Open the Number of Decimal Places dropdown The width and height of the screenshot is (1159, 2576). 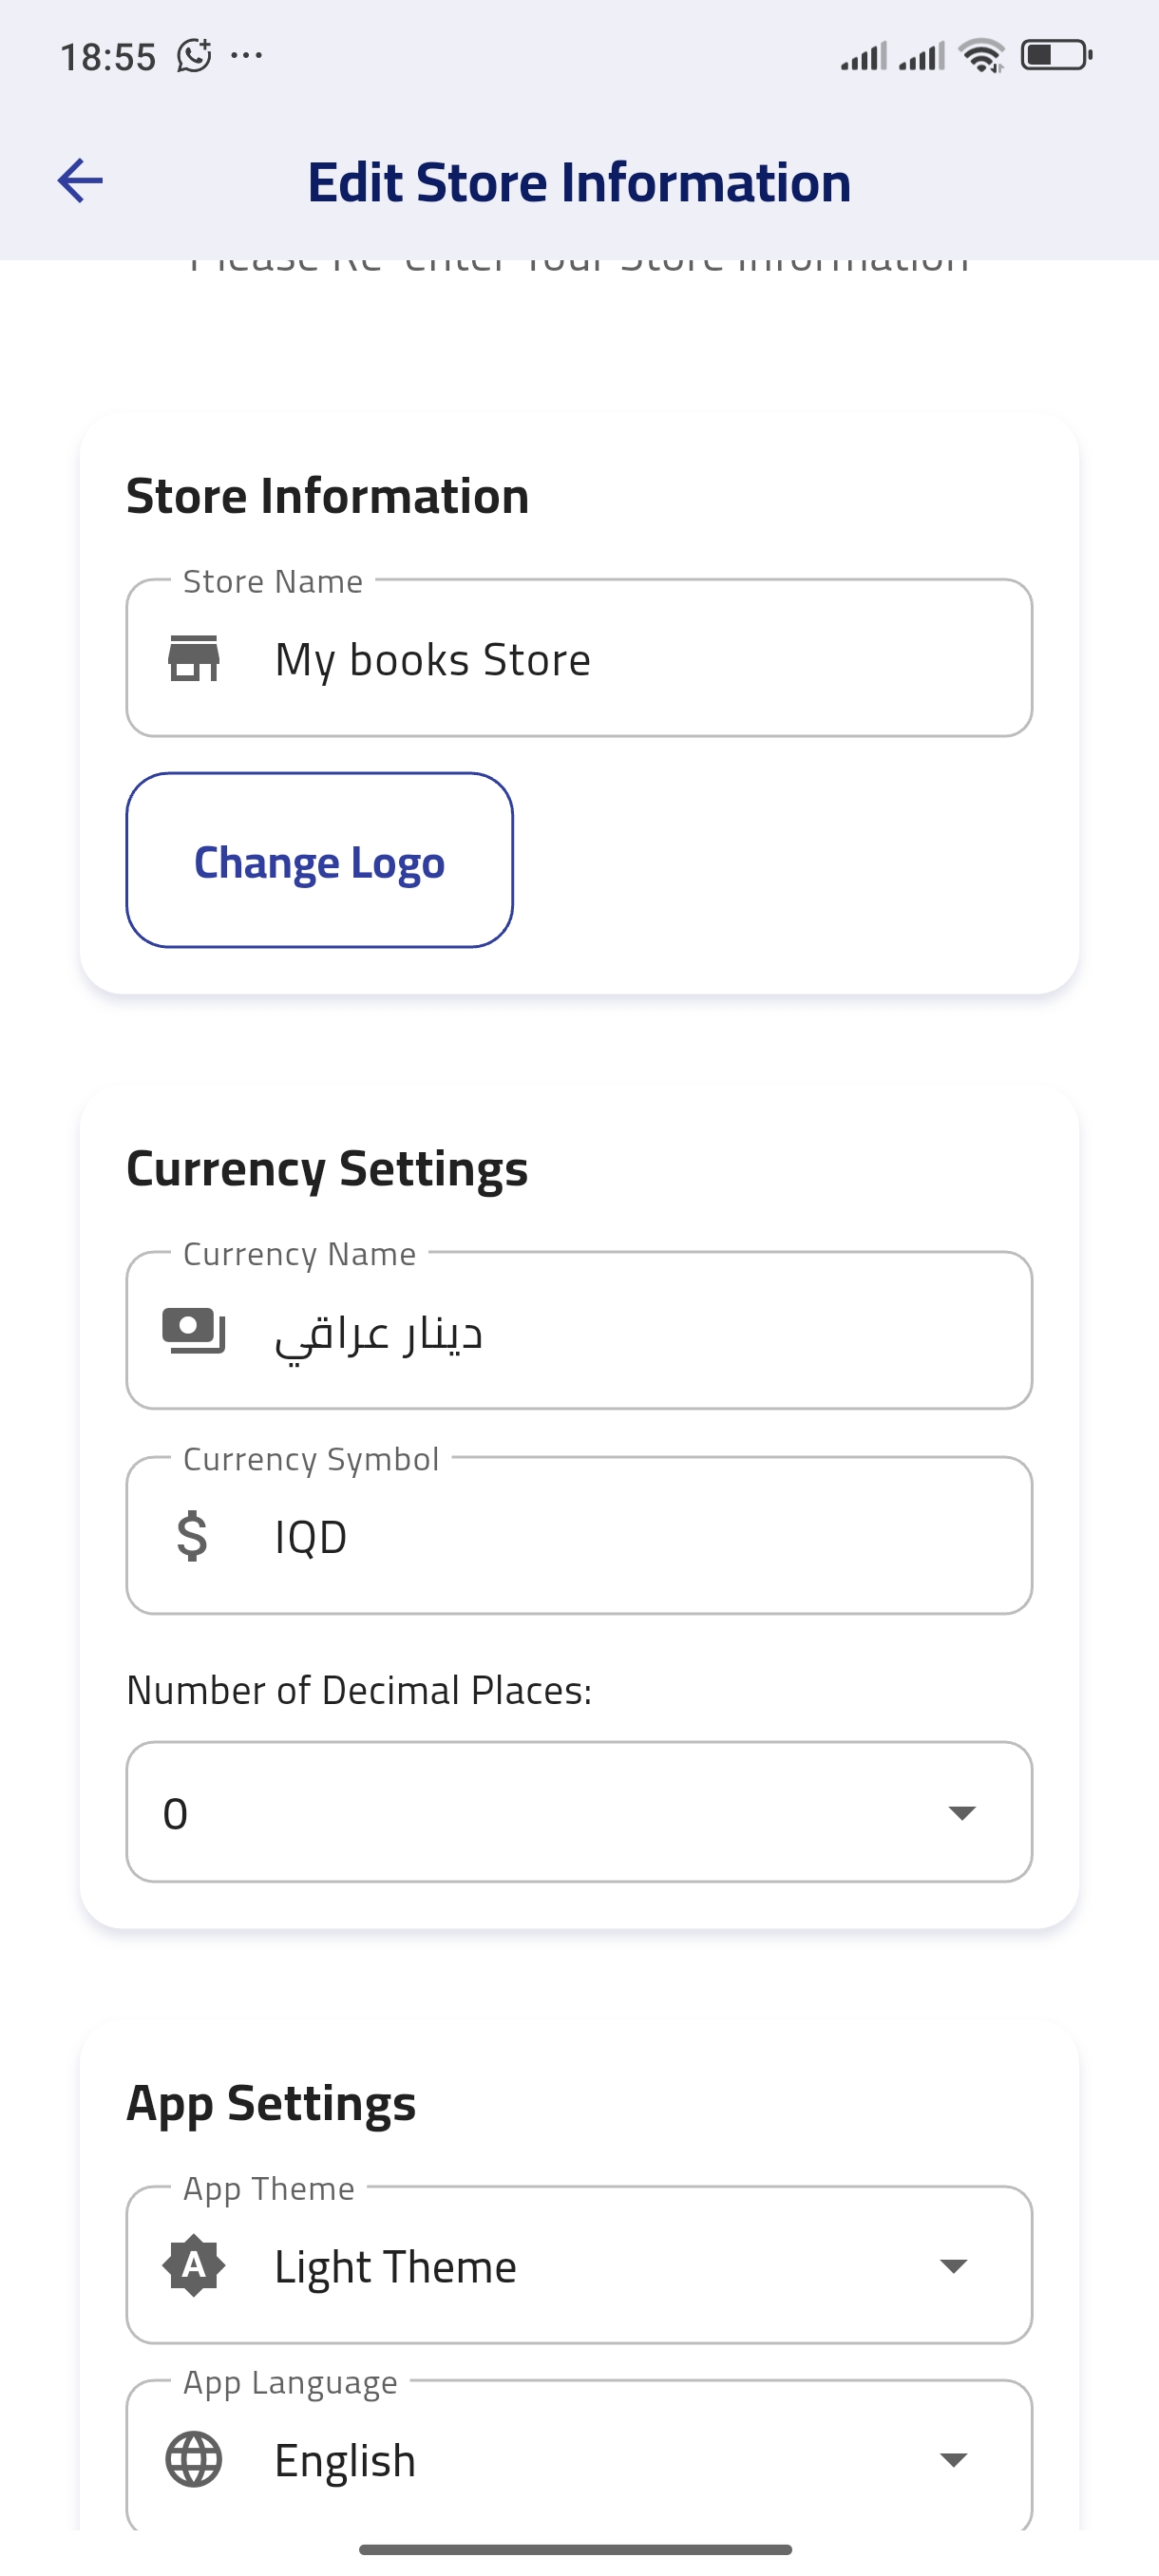[578, 1812]
